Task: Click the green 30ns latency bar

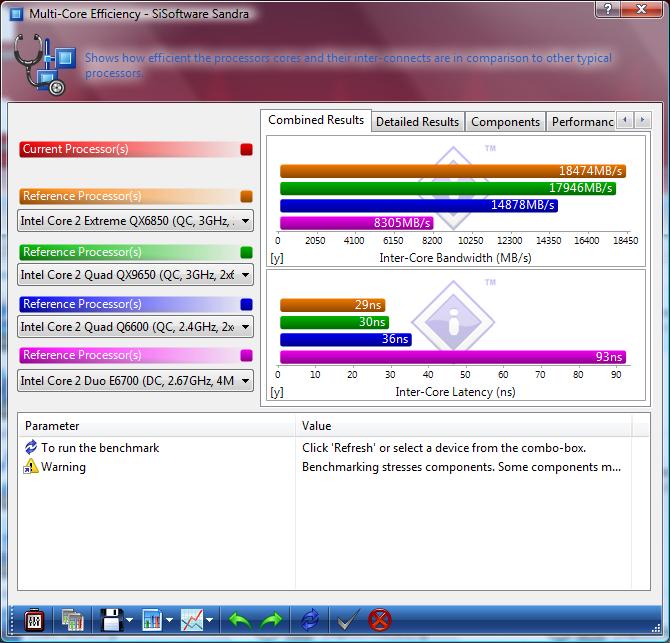Action: coord(334,322)
